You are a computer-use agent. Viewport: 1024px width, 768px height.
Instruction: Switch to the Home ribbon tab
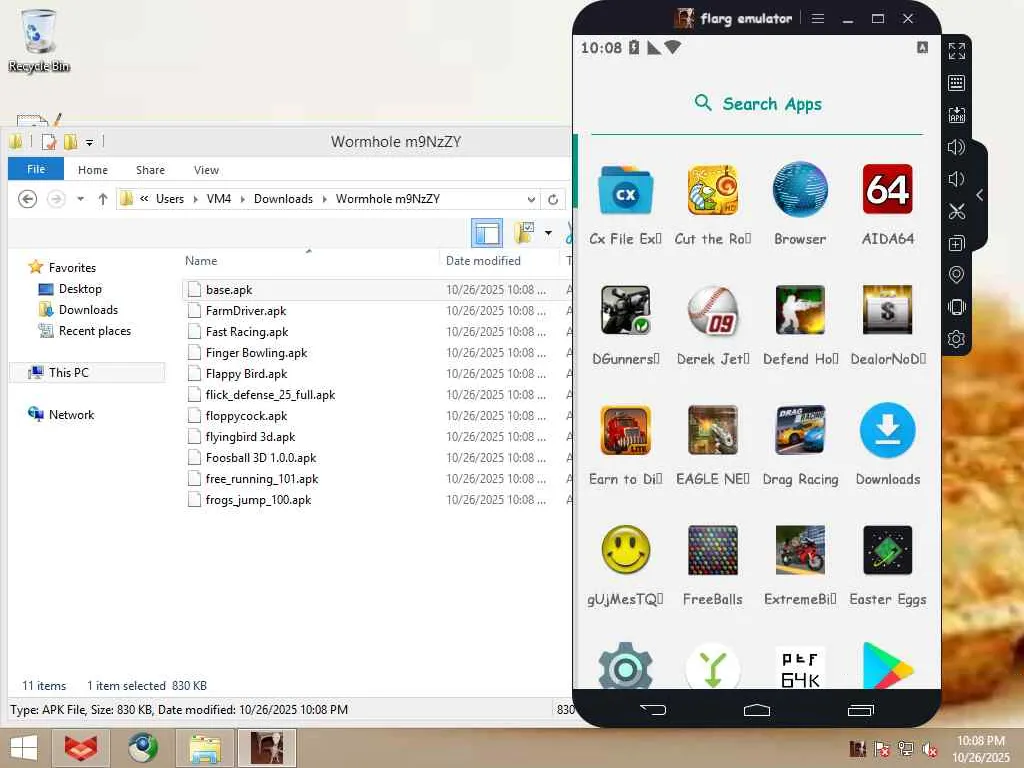pos(93,170)
